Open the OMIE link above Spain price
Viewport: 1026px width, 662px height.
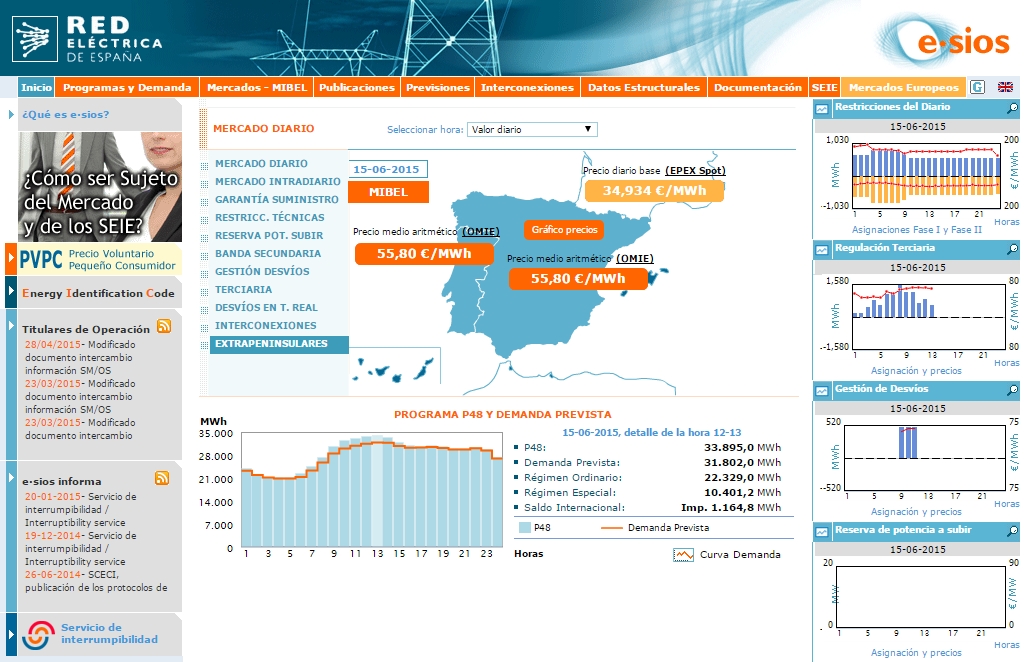[635, 258]
